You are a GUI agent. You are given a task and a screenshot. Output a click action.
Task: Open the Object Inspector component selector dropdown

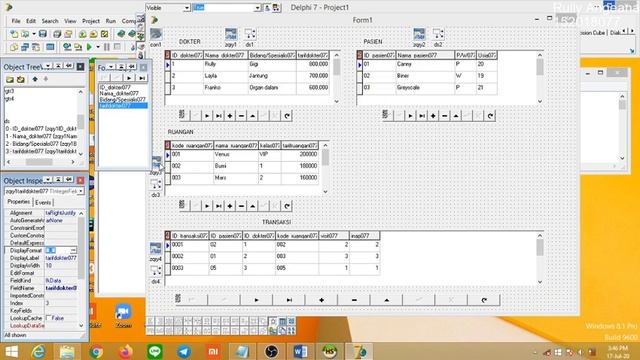[81, 191]
